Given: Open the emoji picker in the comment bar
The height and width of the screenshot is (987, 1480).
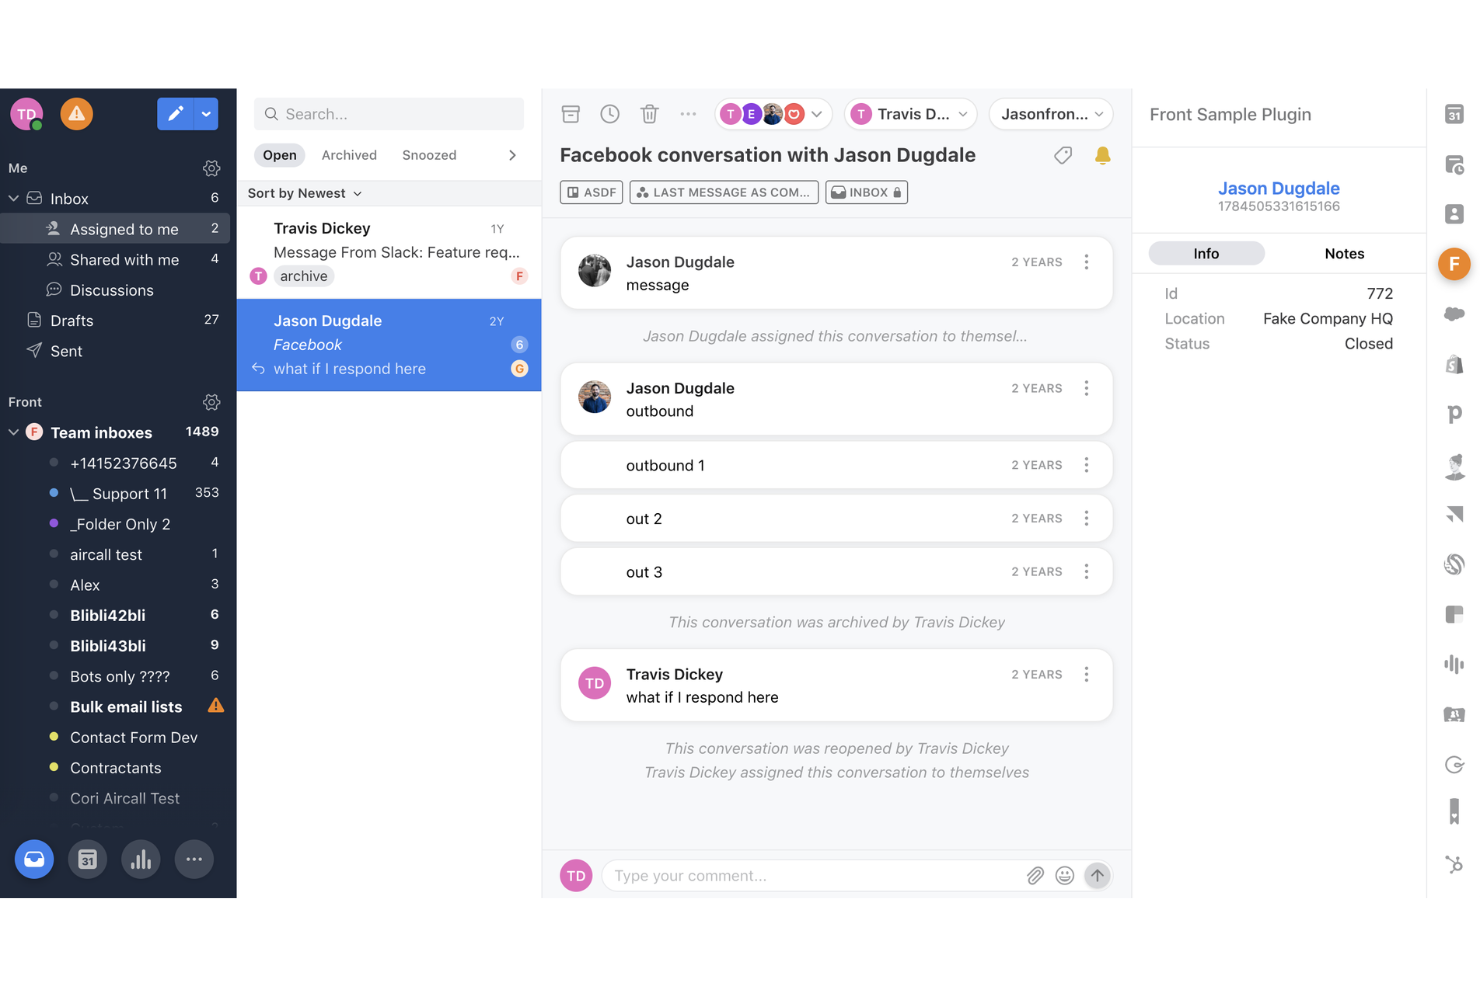Looking at the screenshot, I should pyautogui.click(x=1065, y=875).
